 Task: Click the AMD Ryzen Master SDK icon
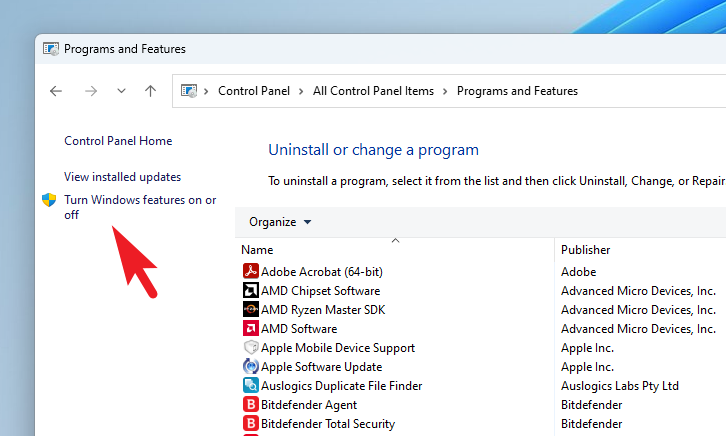click(250, 309)
